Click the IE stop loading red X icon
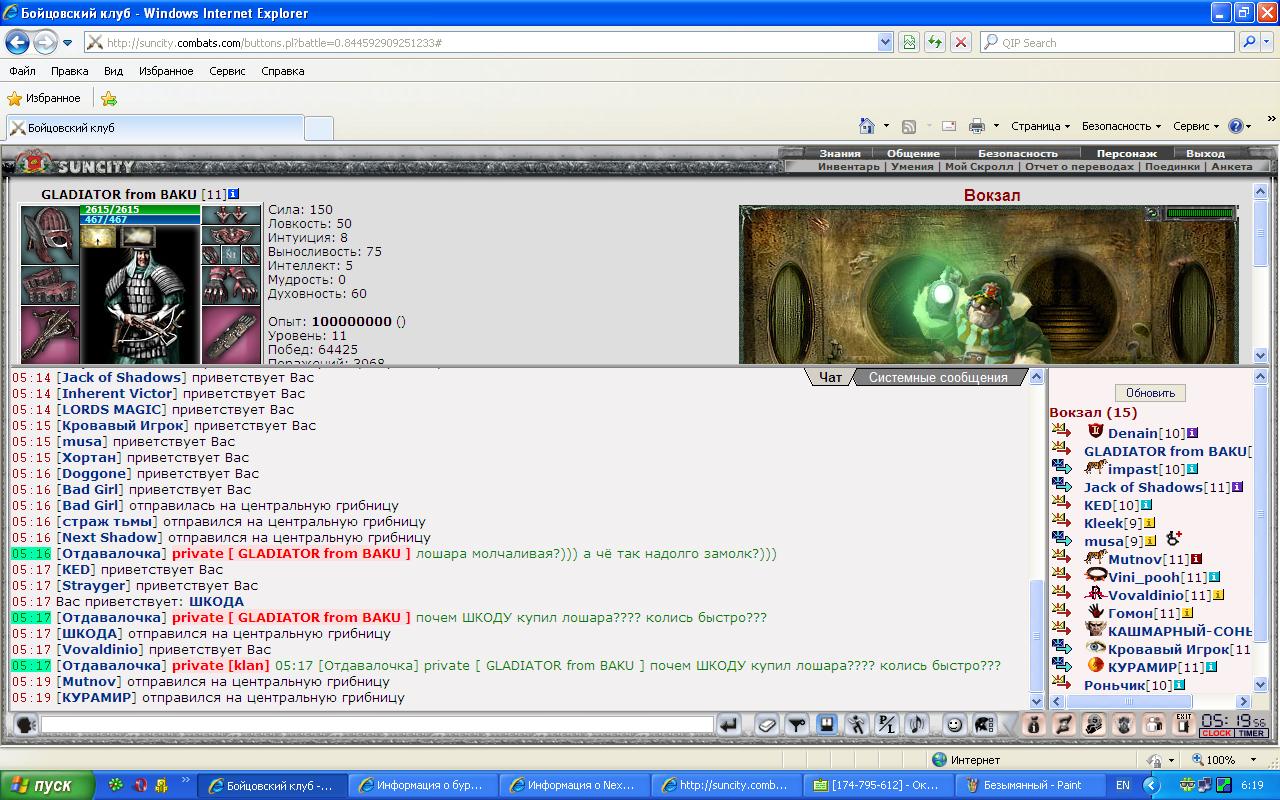Viewport: 1280px width, 800px height. tap(961, 42)
